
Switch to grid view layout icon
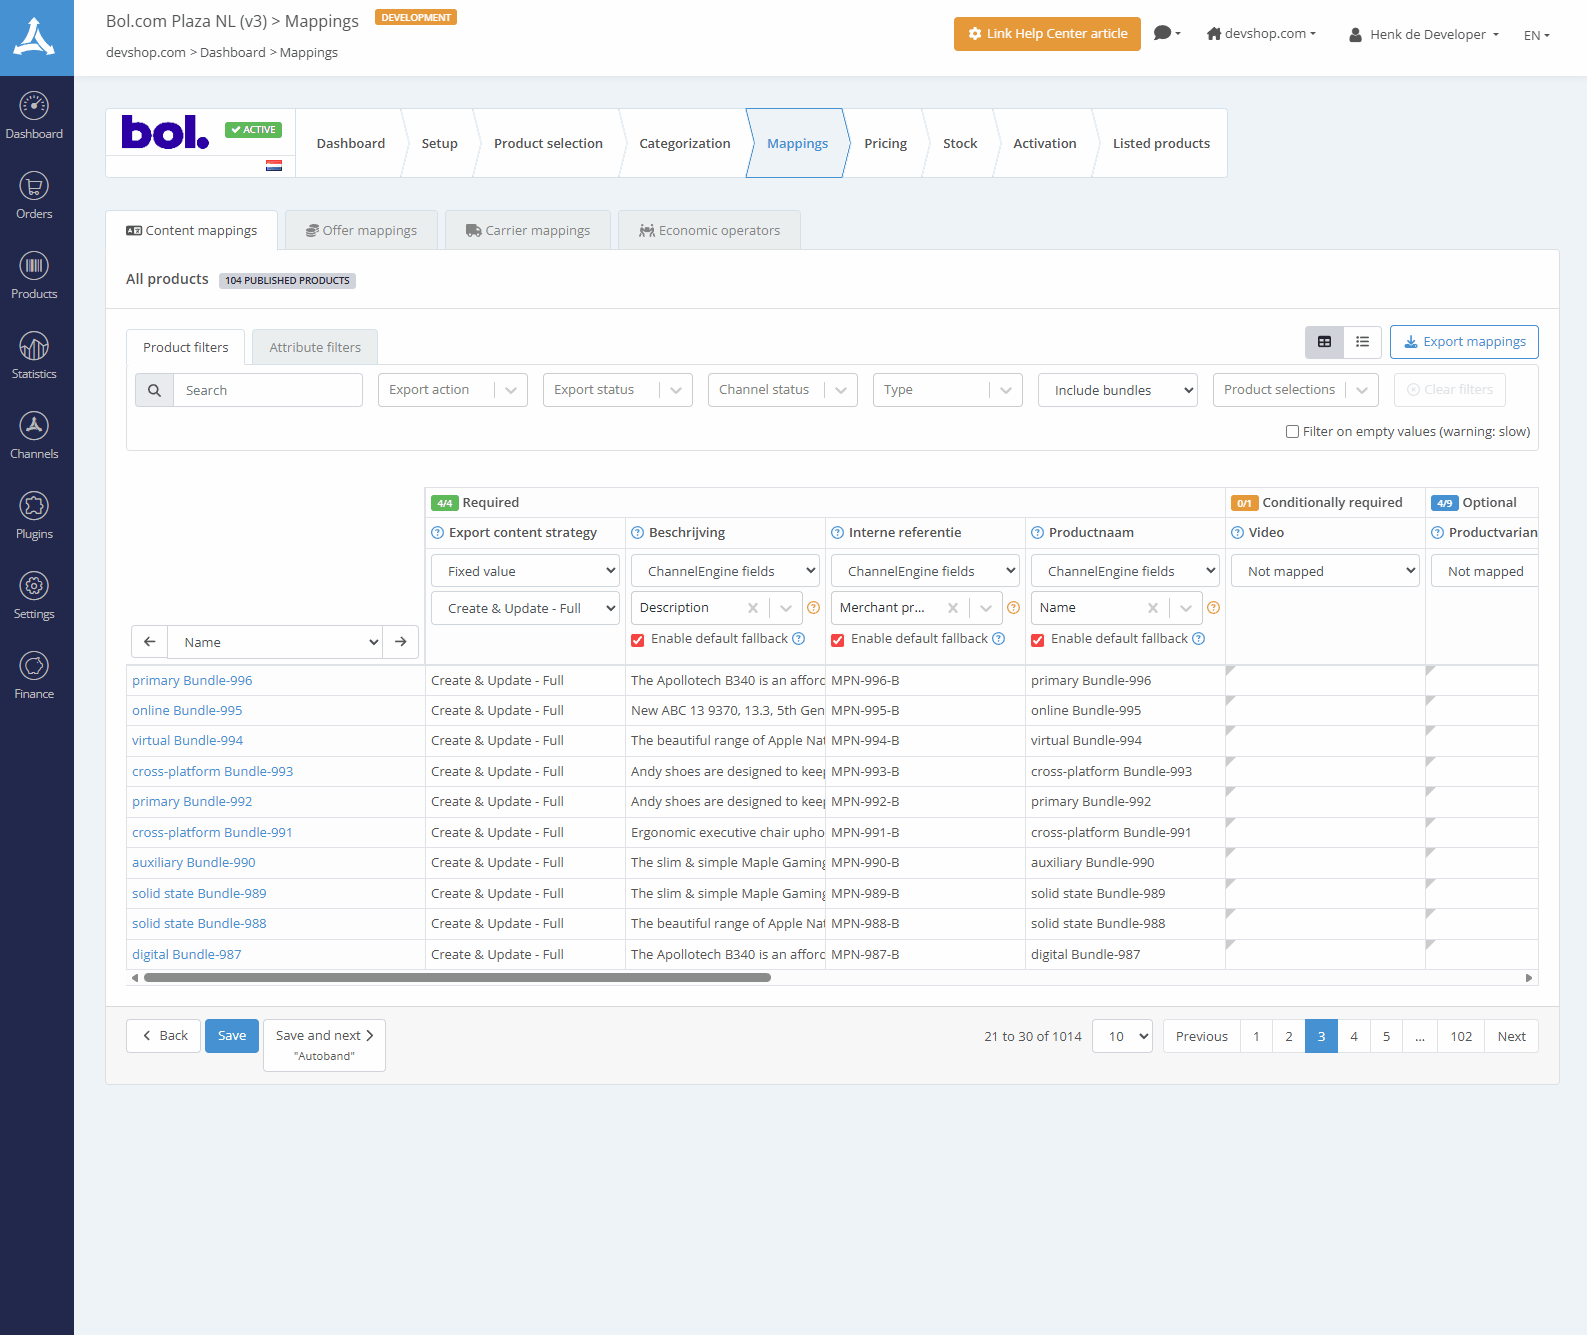coord(1324,342)
